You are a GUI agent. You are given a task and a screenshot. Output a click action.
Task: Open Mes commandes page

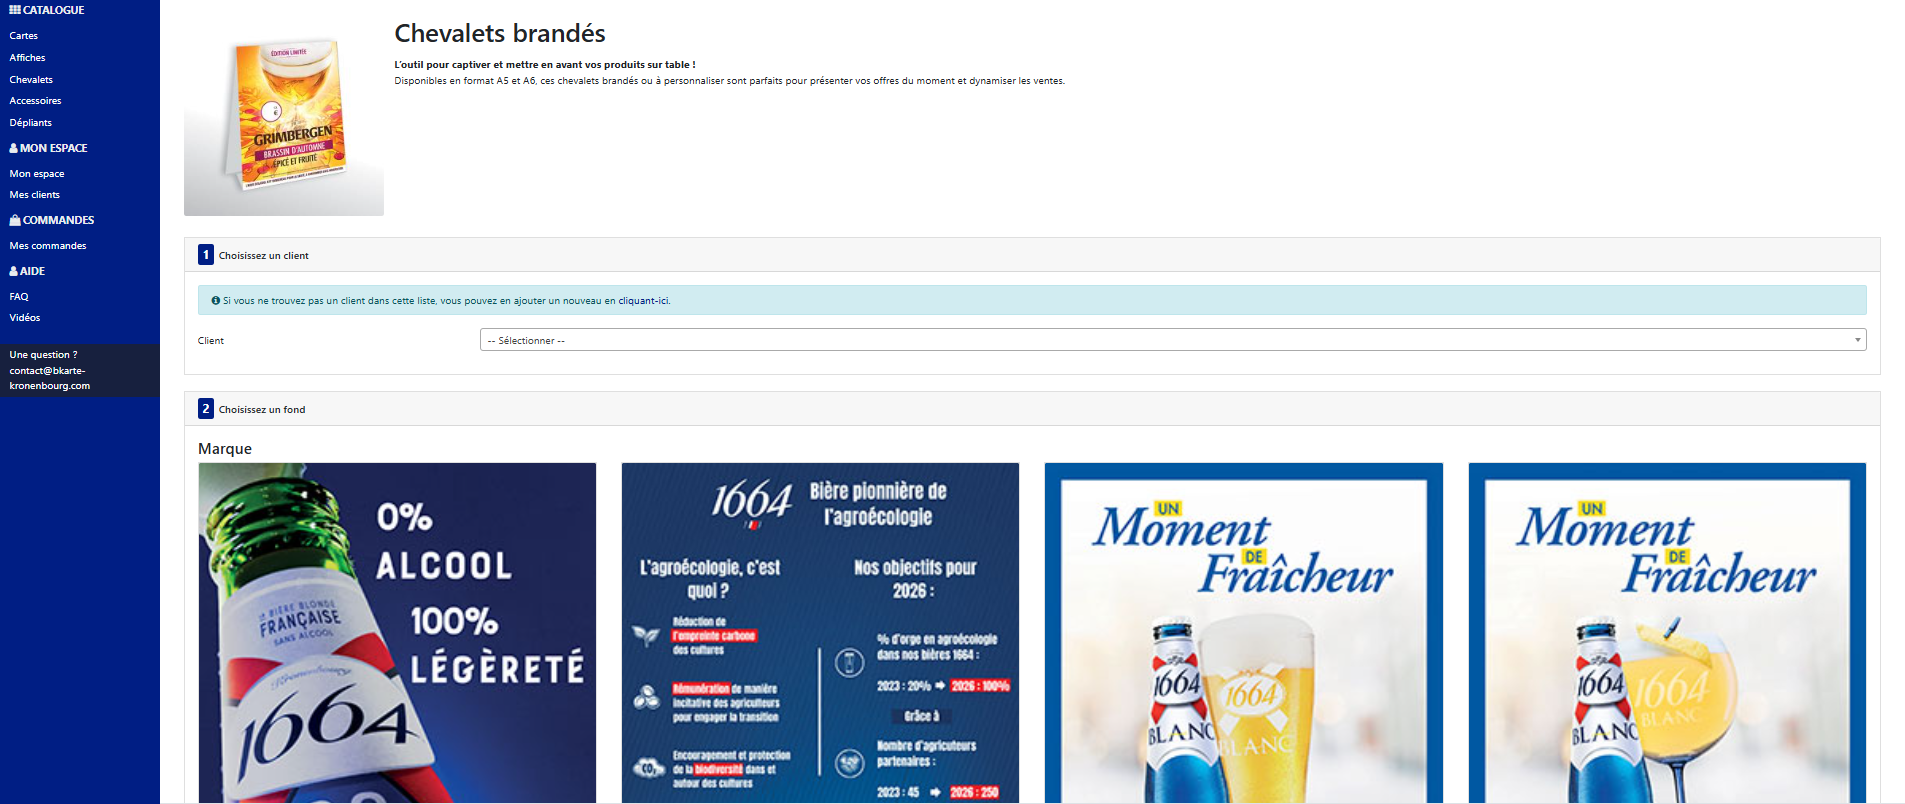[48, 246]
